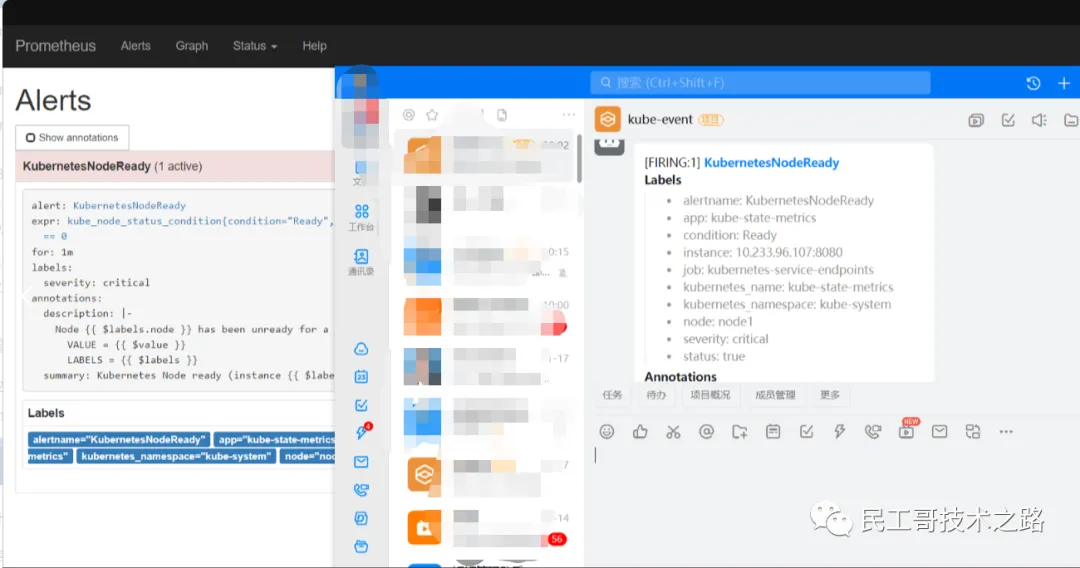The image size is (1080, 568).
Task: Open the task checkbox icon in chat header
Action: coord(1008,120)
